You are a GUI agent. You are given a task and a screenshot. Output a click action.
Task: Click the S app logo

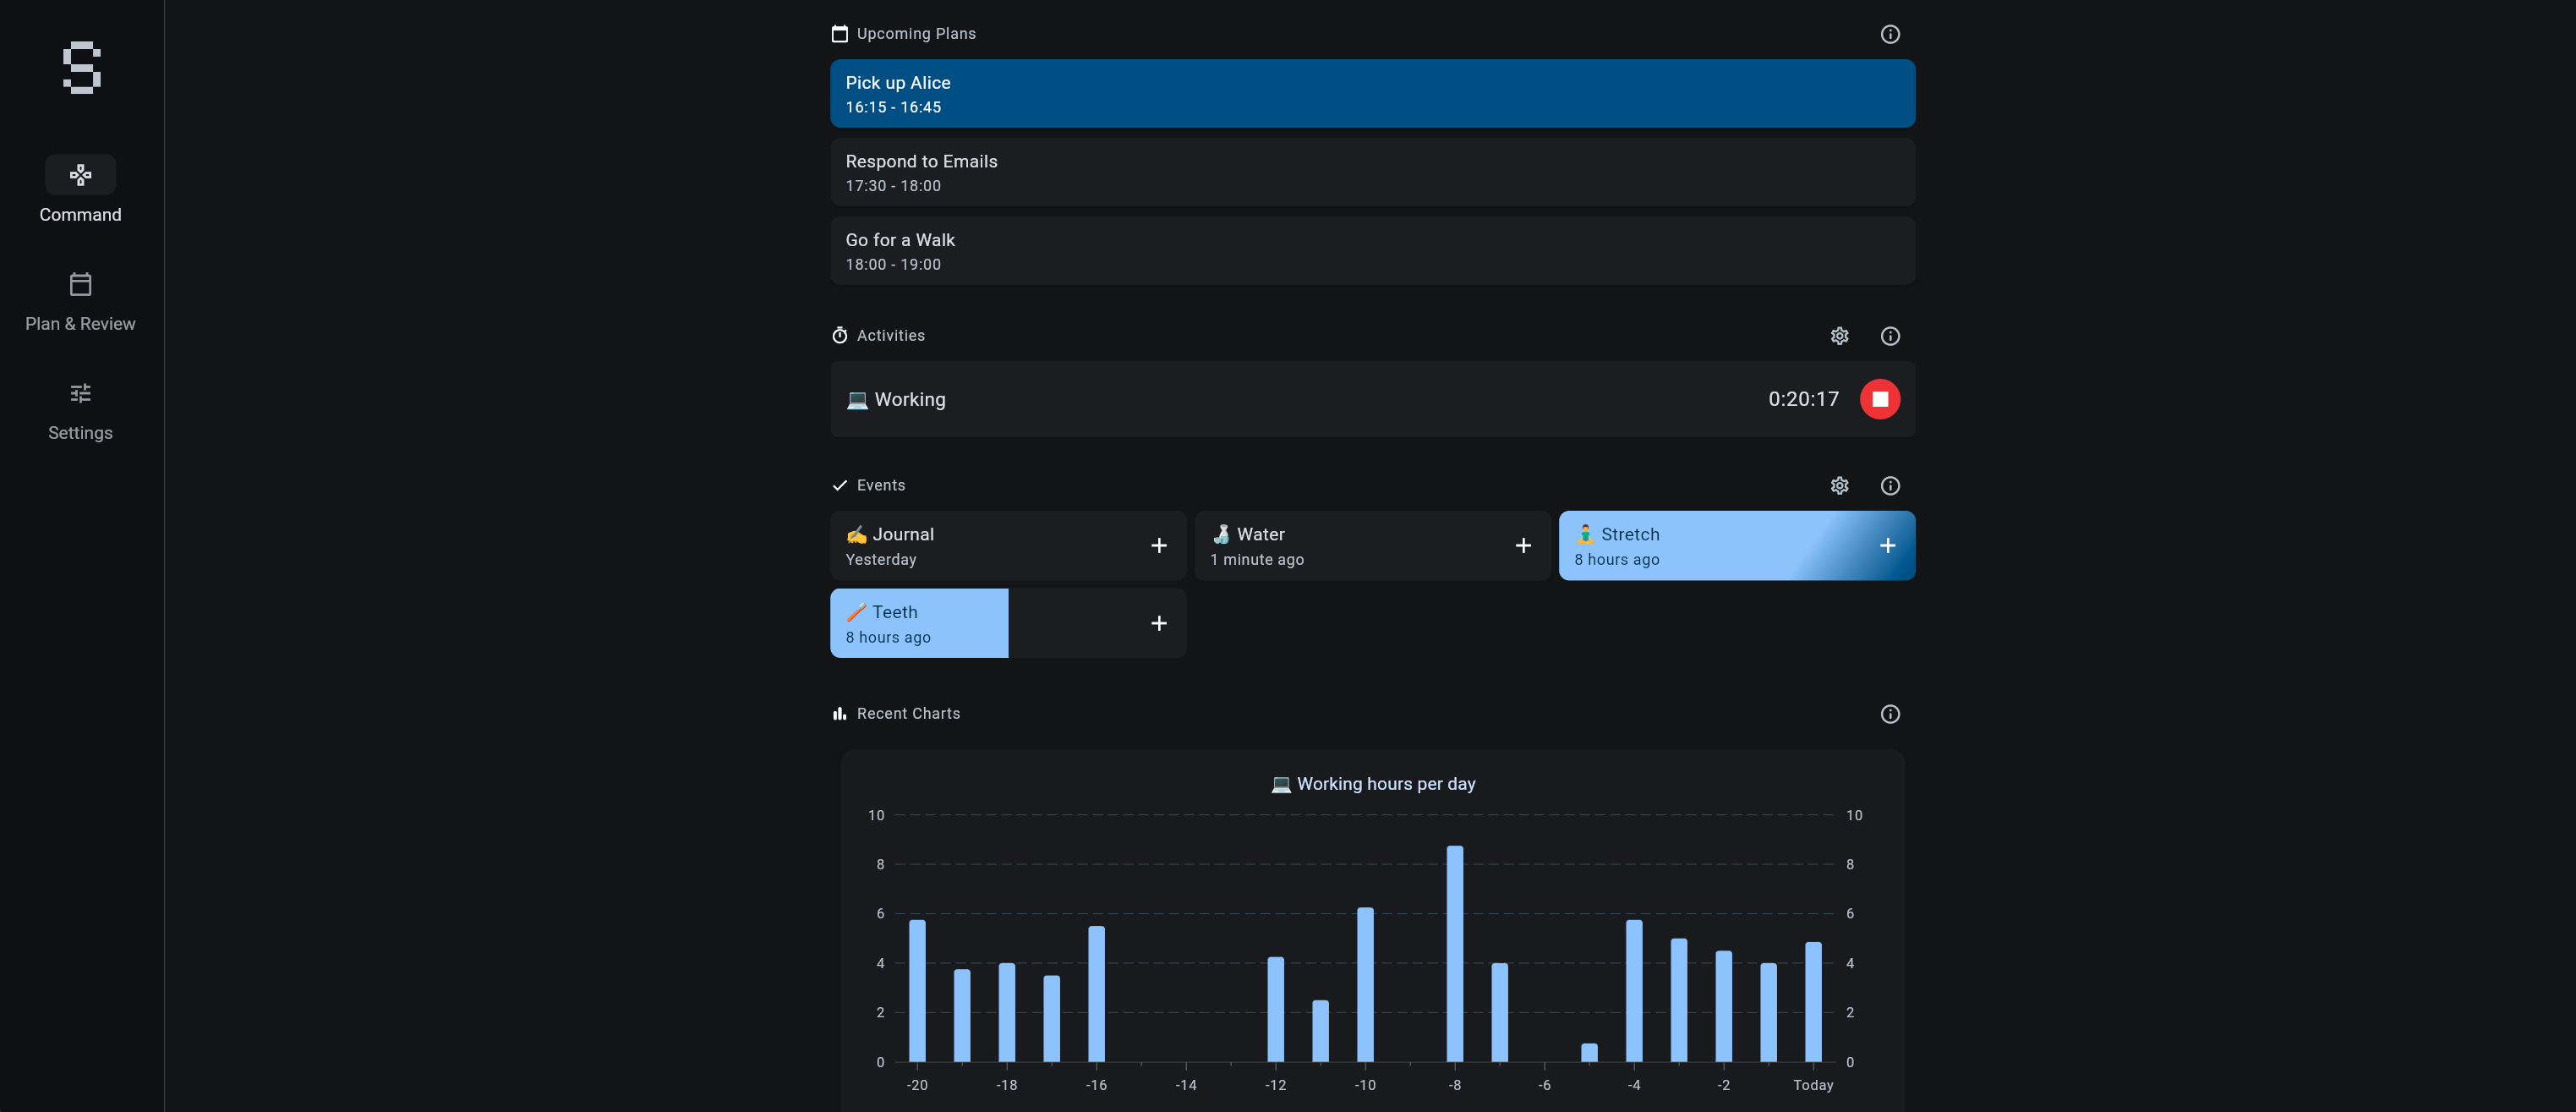[81, 68]
